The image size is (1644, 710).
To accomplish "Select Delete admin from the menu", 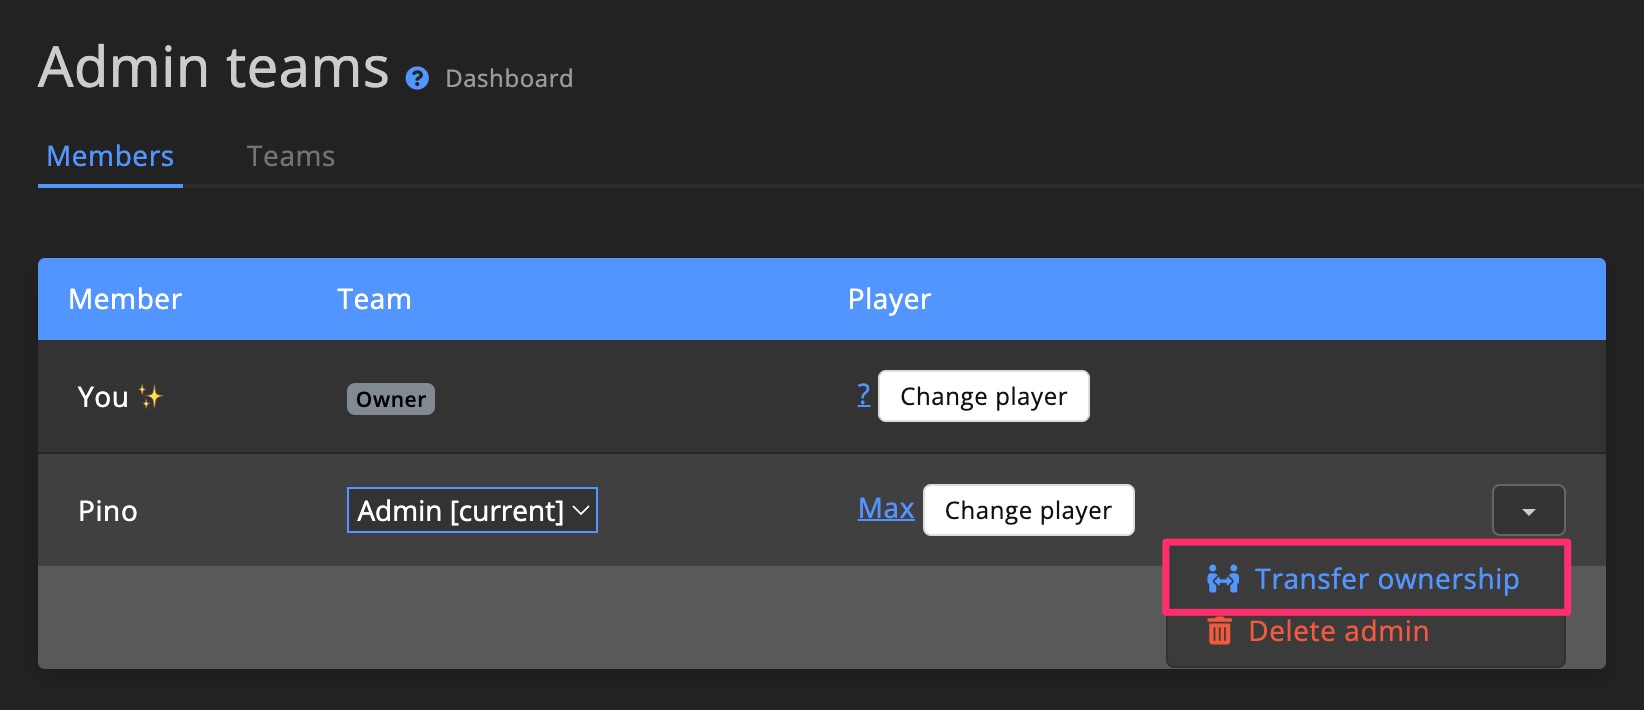I will pyautogui.click(x=1338, y=631).
